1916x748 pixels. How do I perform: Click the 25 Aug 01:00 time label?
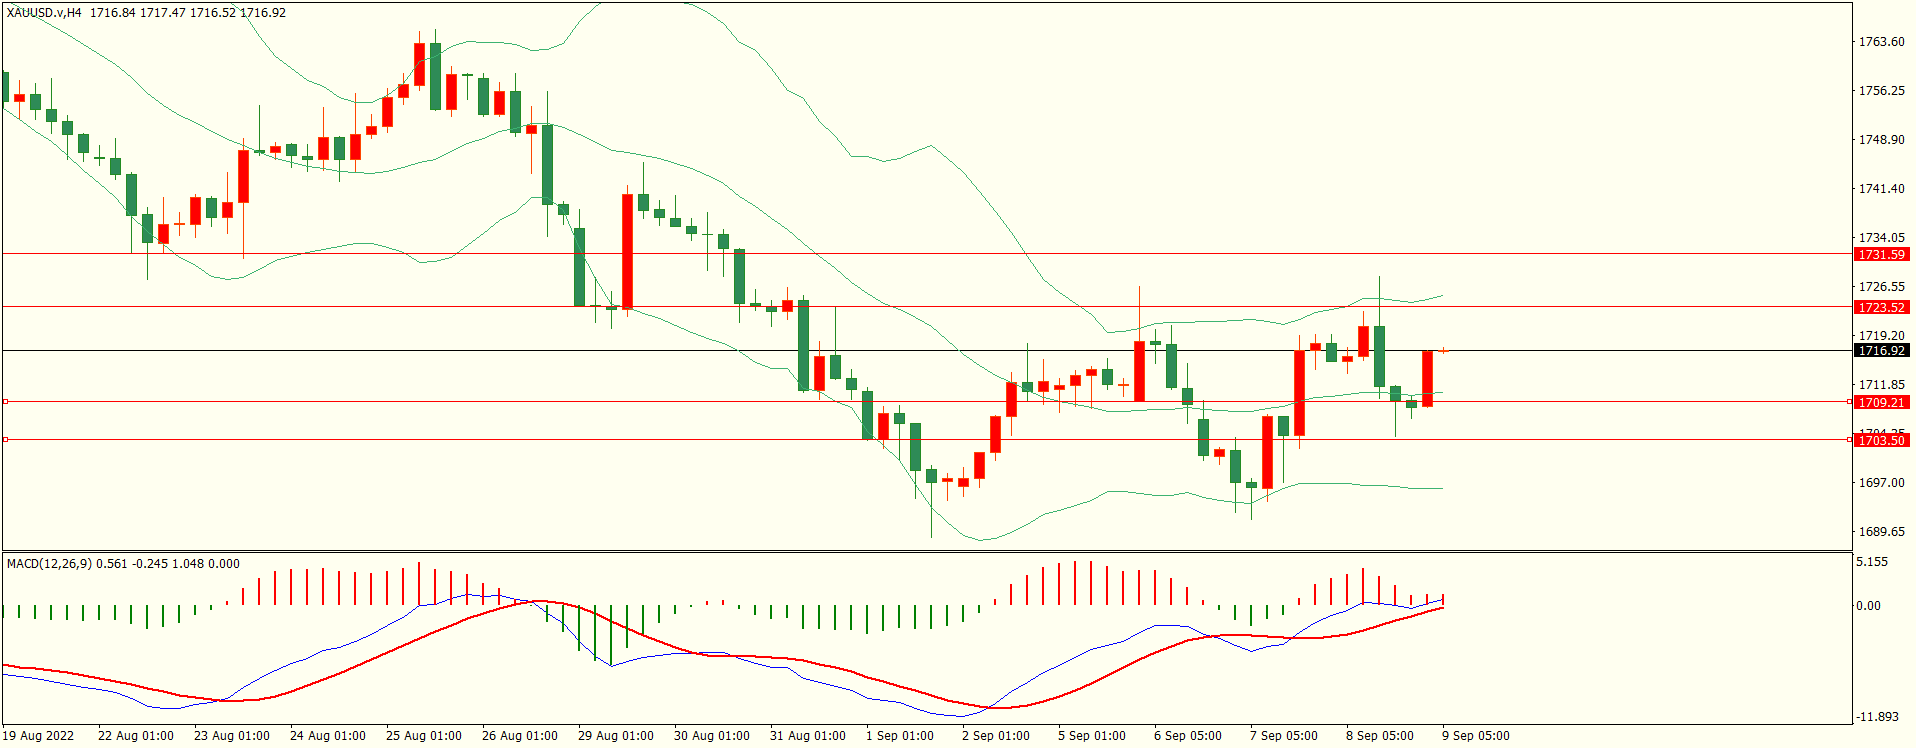click(424, 736)
